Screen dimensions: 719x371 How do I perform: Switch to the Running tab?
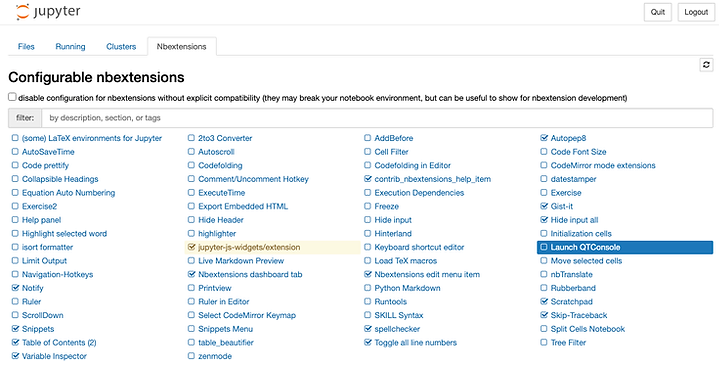[x=70, y=46]
